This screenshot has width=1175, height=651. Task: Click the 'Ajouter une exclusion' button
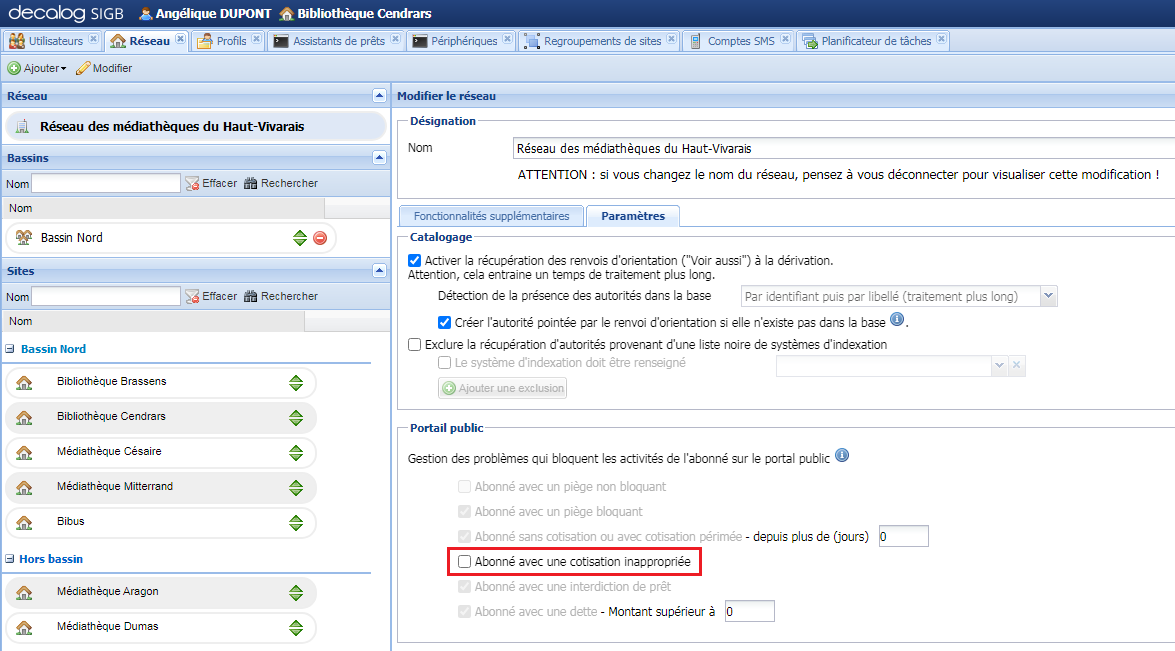[501, 388]
